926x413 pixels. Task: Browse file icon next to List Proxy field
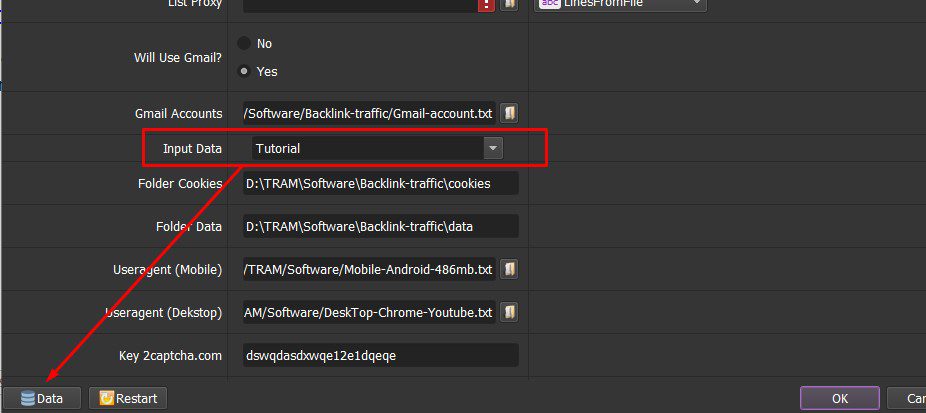pos(509,4)
